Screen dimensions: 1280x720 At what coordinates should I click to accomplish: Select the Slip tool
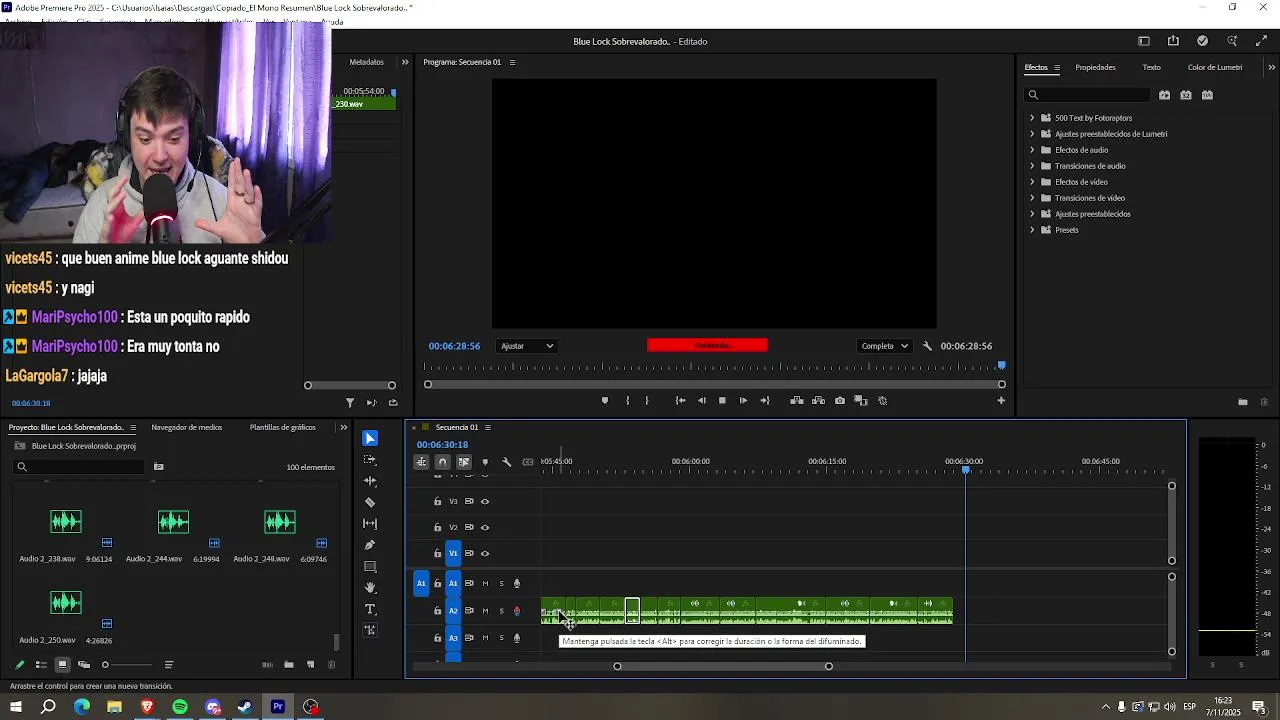click(x=370, y=523)
